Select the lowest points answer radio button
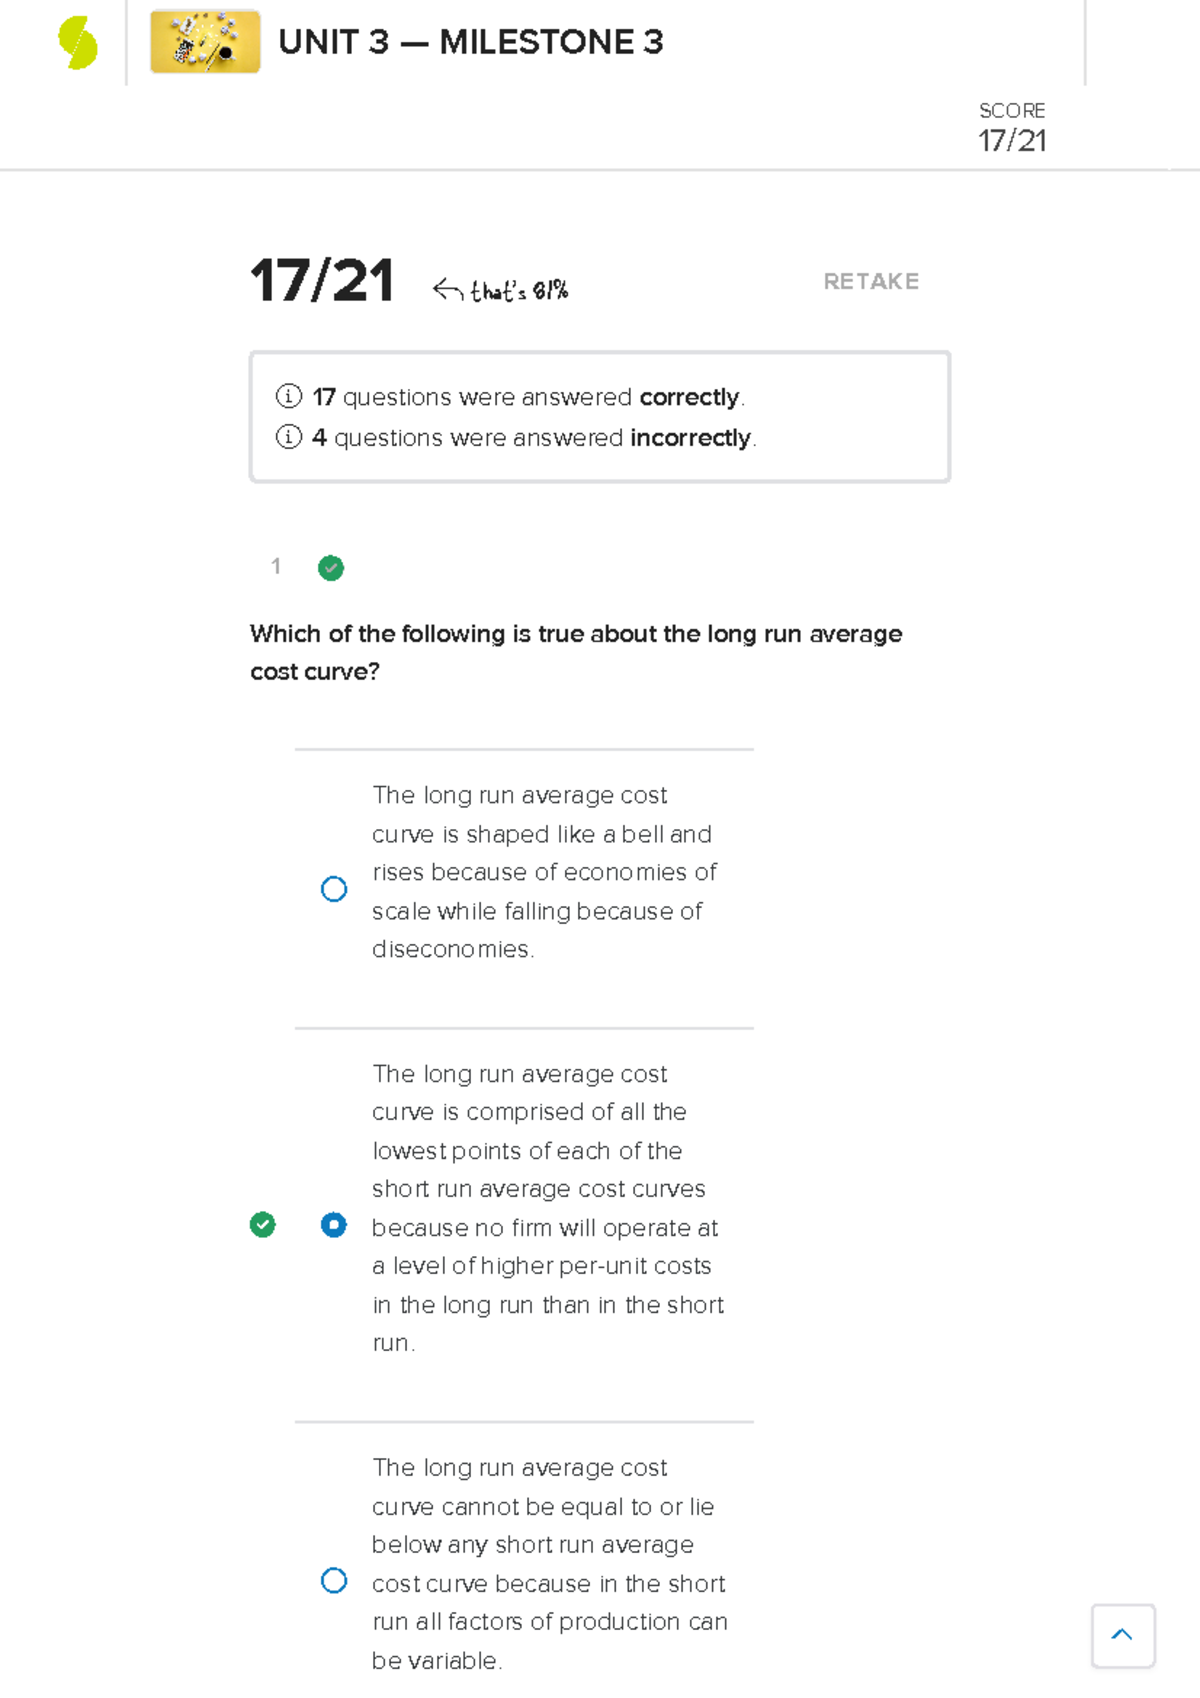The height and width of the screenshot is (1698, 1200). 334,1225
